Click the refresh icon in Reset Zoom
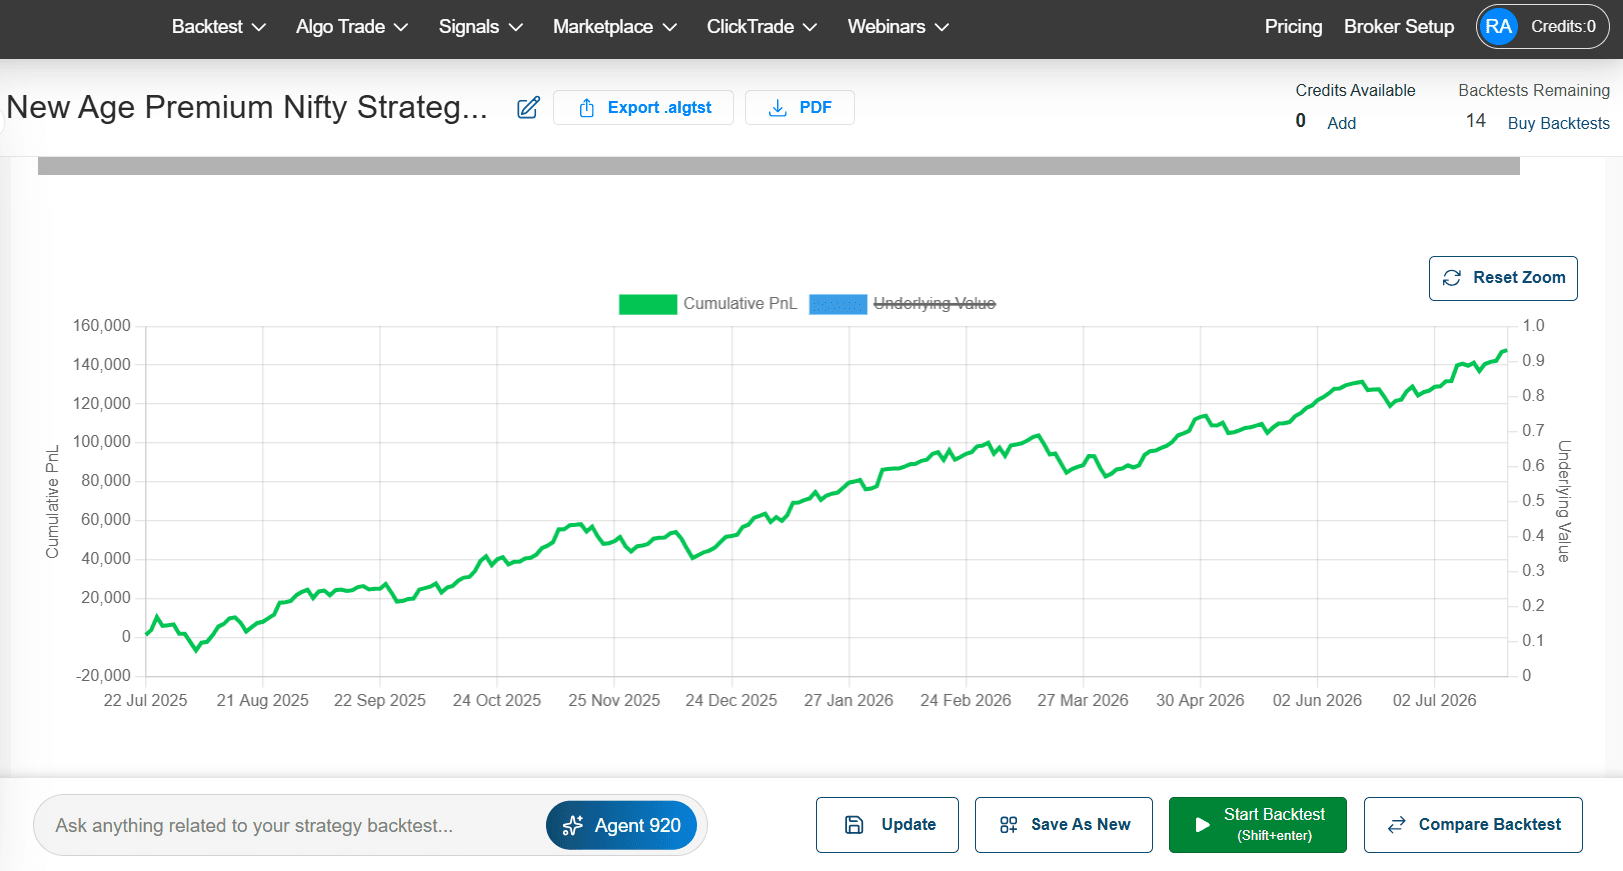 pyautogui.click(x=1452, y=278)
